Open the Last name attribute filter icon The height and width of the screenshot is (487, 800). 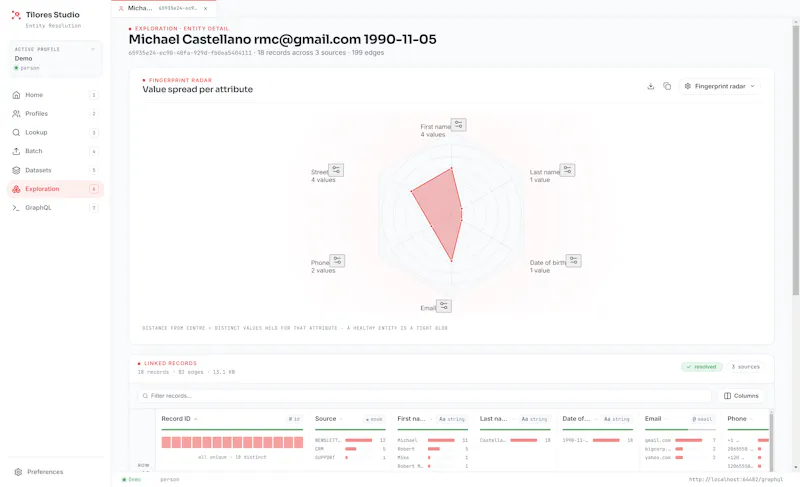click(567, 170)
